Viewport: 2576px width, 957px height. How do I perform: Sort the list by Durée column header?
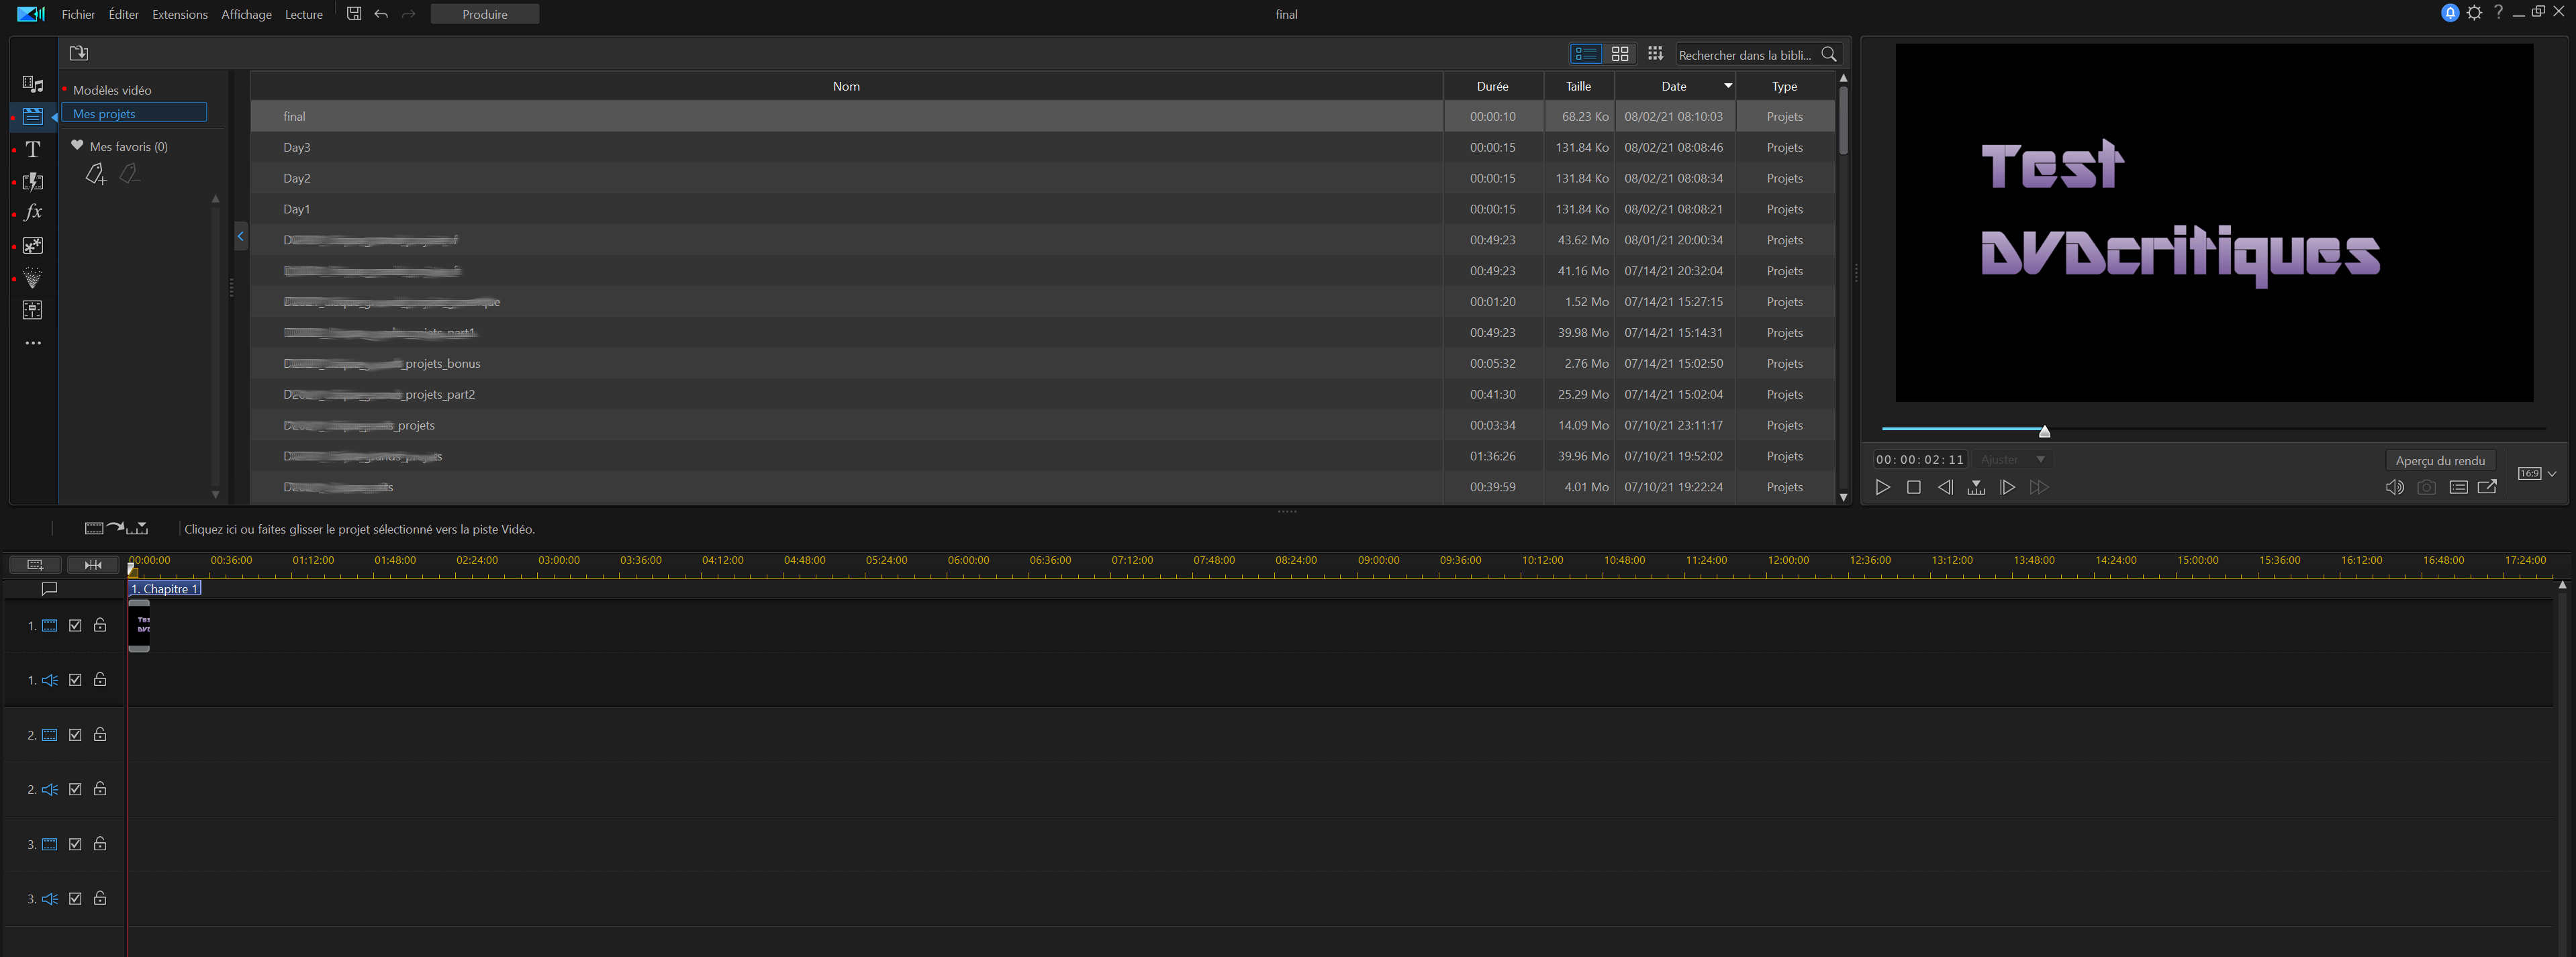1493,86
